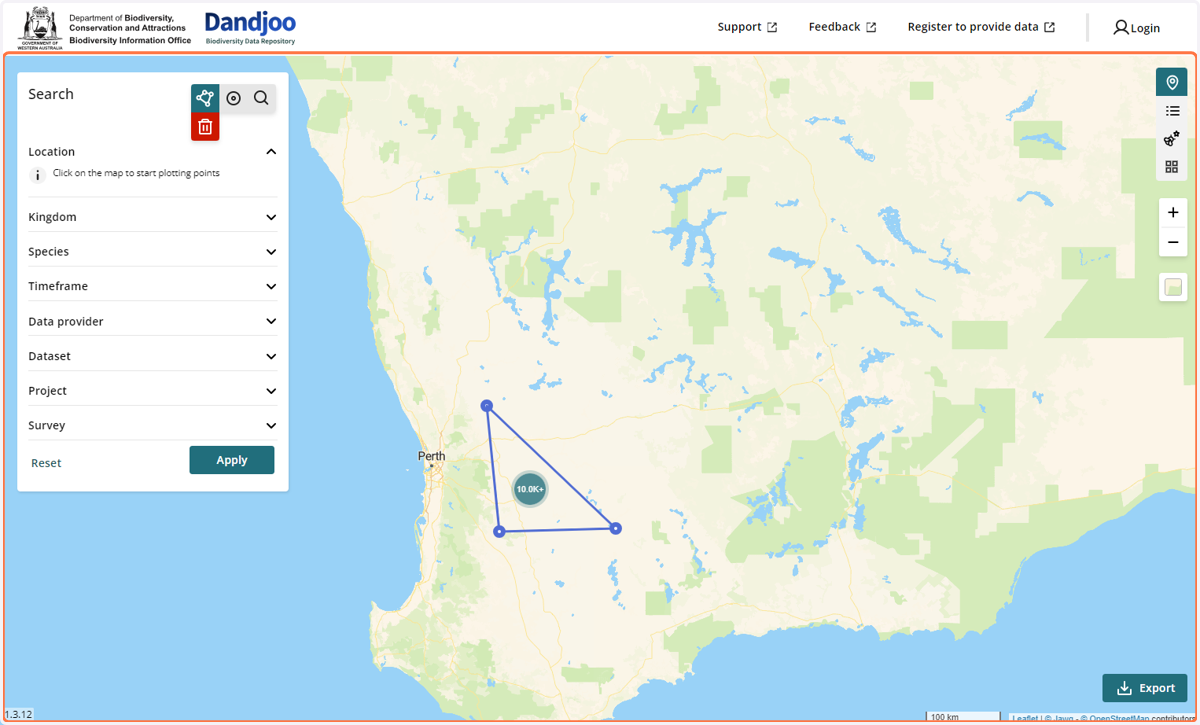Select the circle radius search tool
Screen dimensions: 1200x725
click(233, 98)
